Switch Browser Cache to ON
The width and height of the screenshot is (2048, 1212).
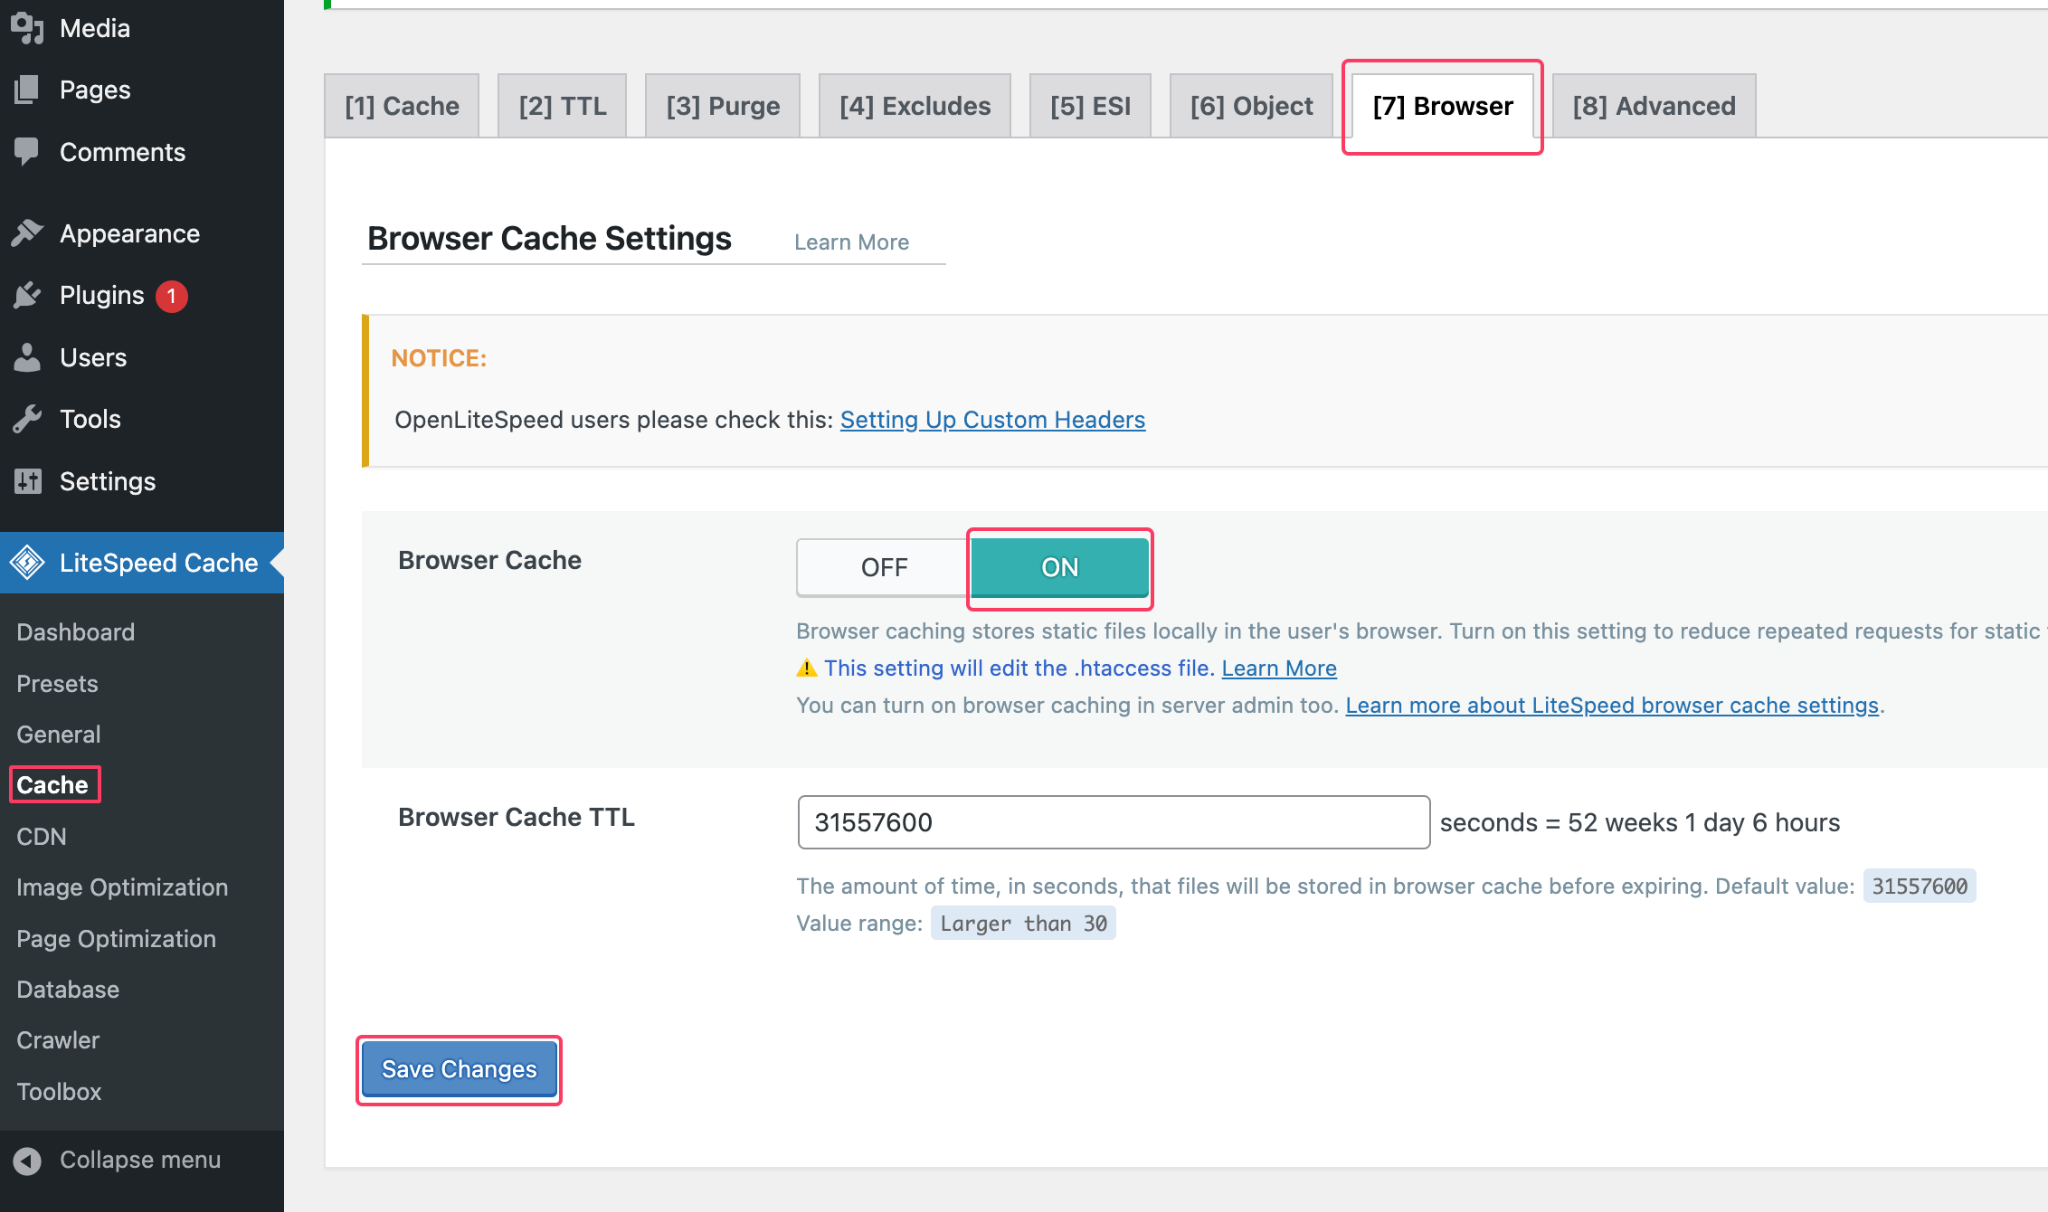coord(1059,567)
